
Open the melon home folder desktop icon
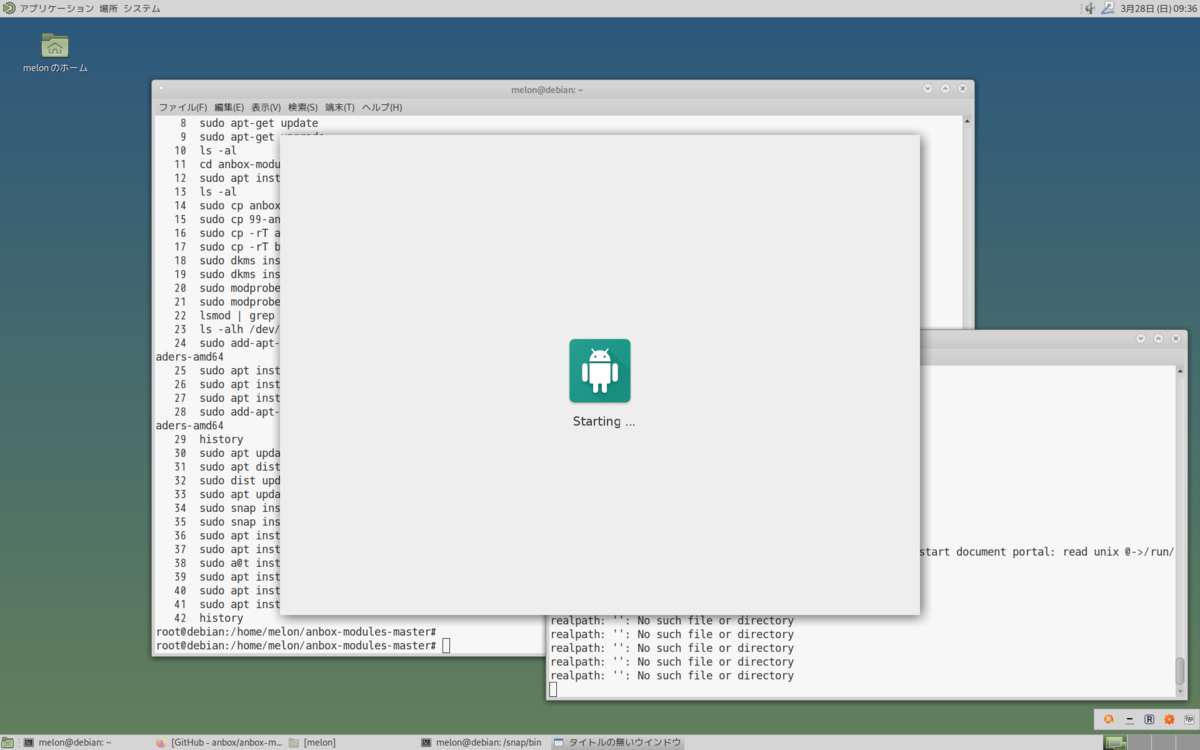55,52
